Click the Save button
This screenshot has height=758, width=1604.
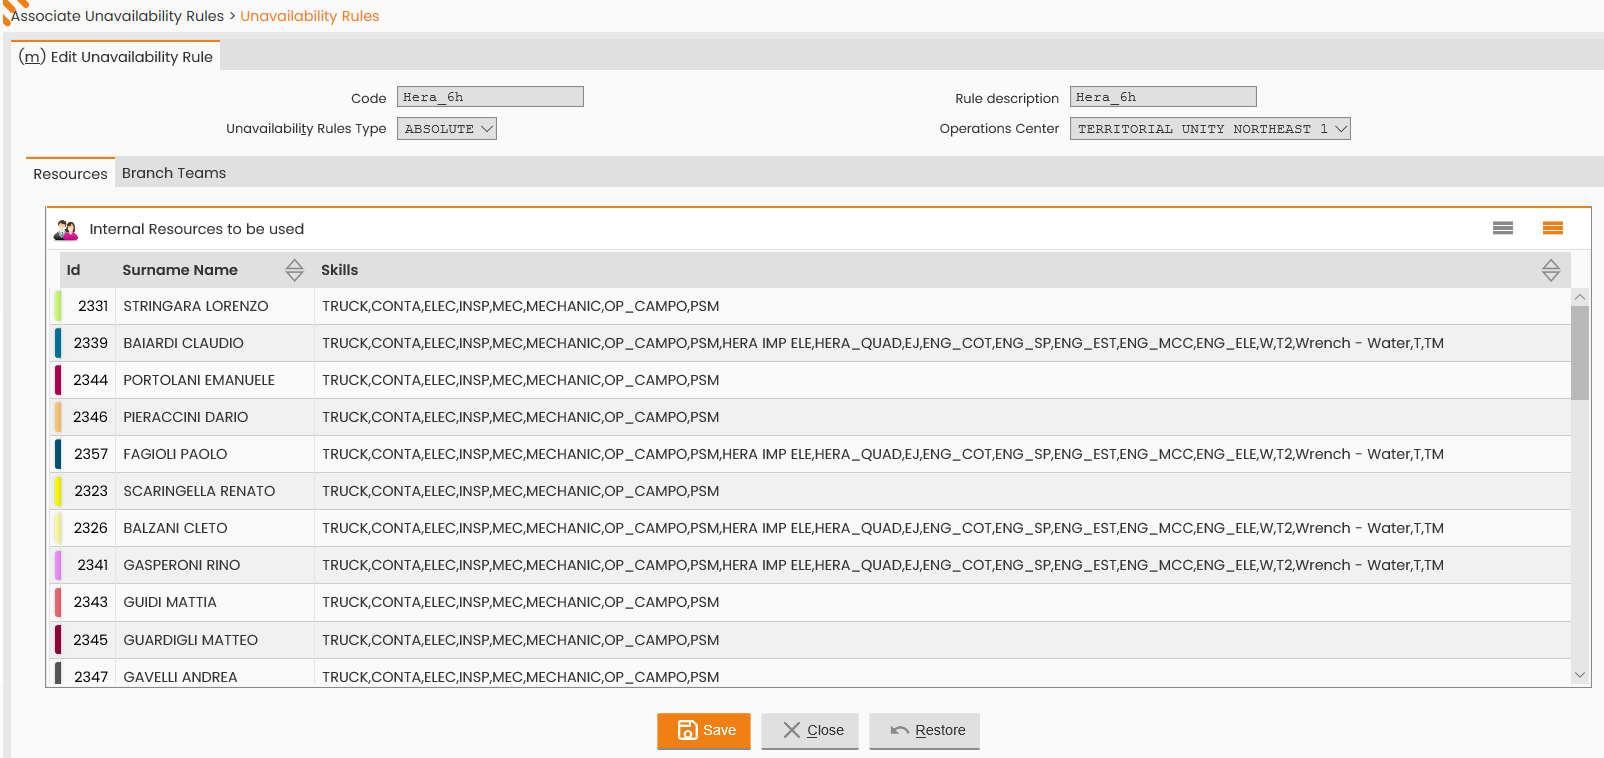[704, 730]
